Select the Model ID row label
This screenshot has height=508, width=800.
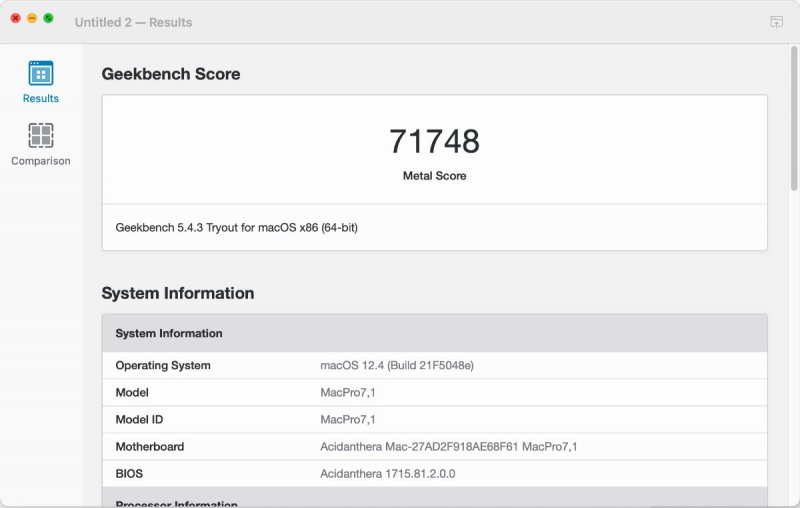[139, 420]
